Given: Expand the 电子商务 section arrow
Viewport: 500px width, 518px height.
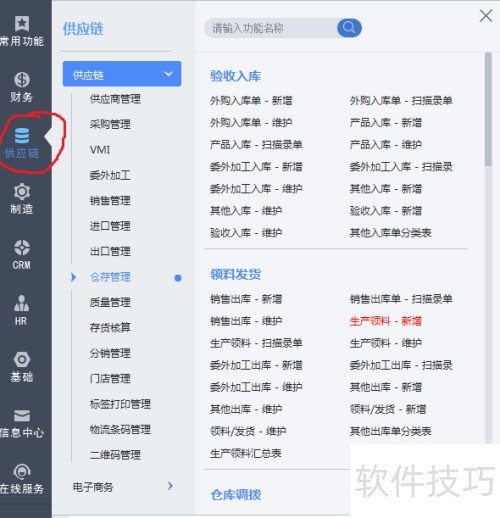Looking at the screenshot, I should point(170,486).
